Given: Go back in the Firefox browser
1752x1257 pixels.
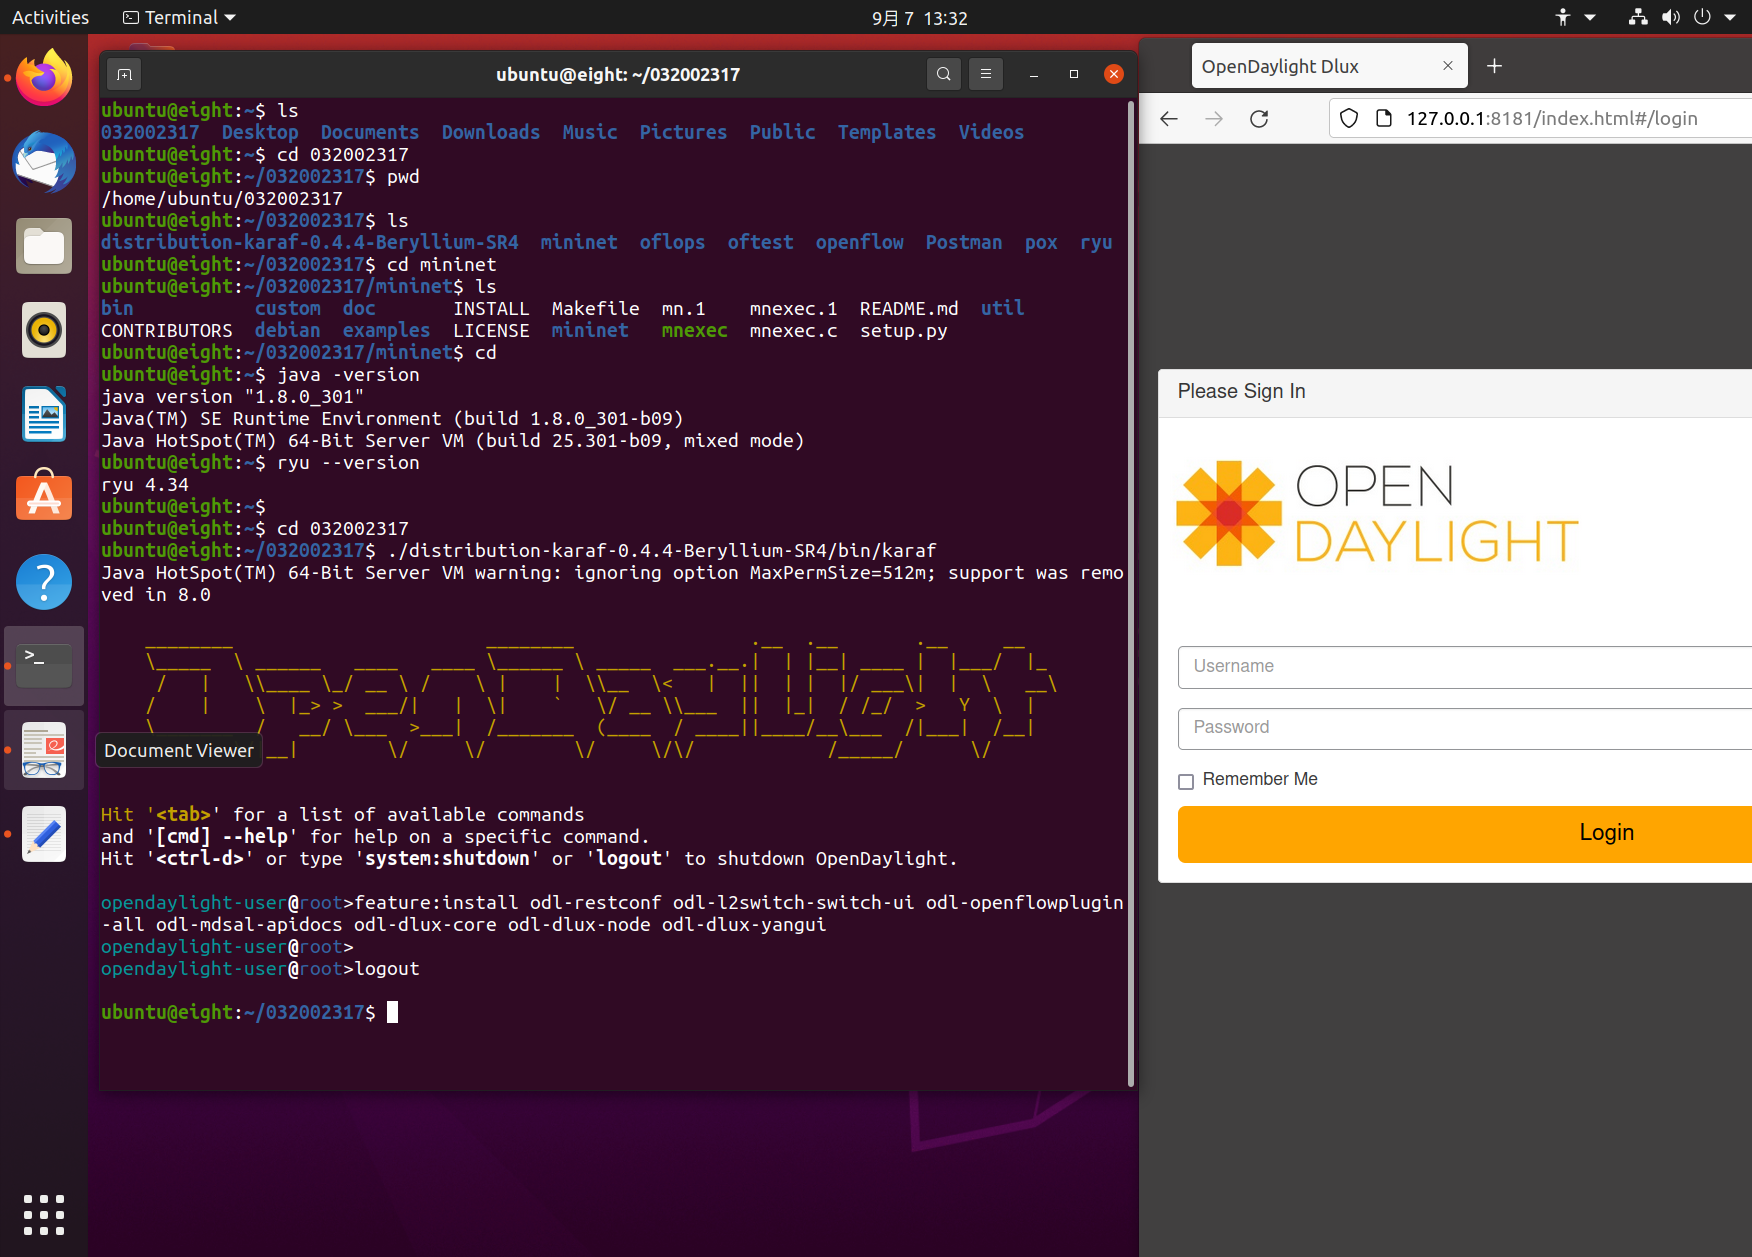Looking at the screenshot, I should point(1169,119).
